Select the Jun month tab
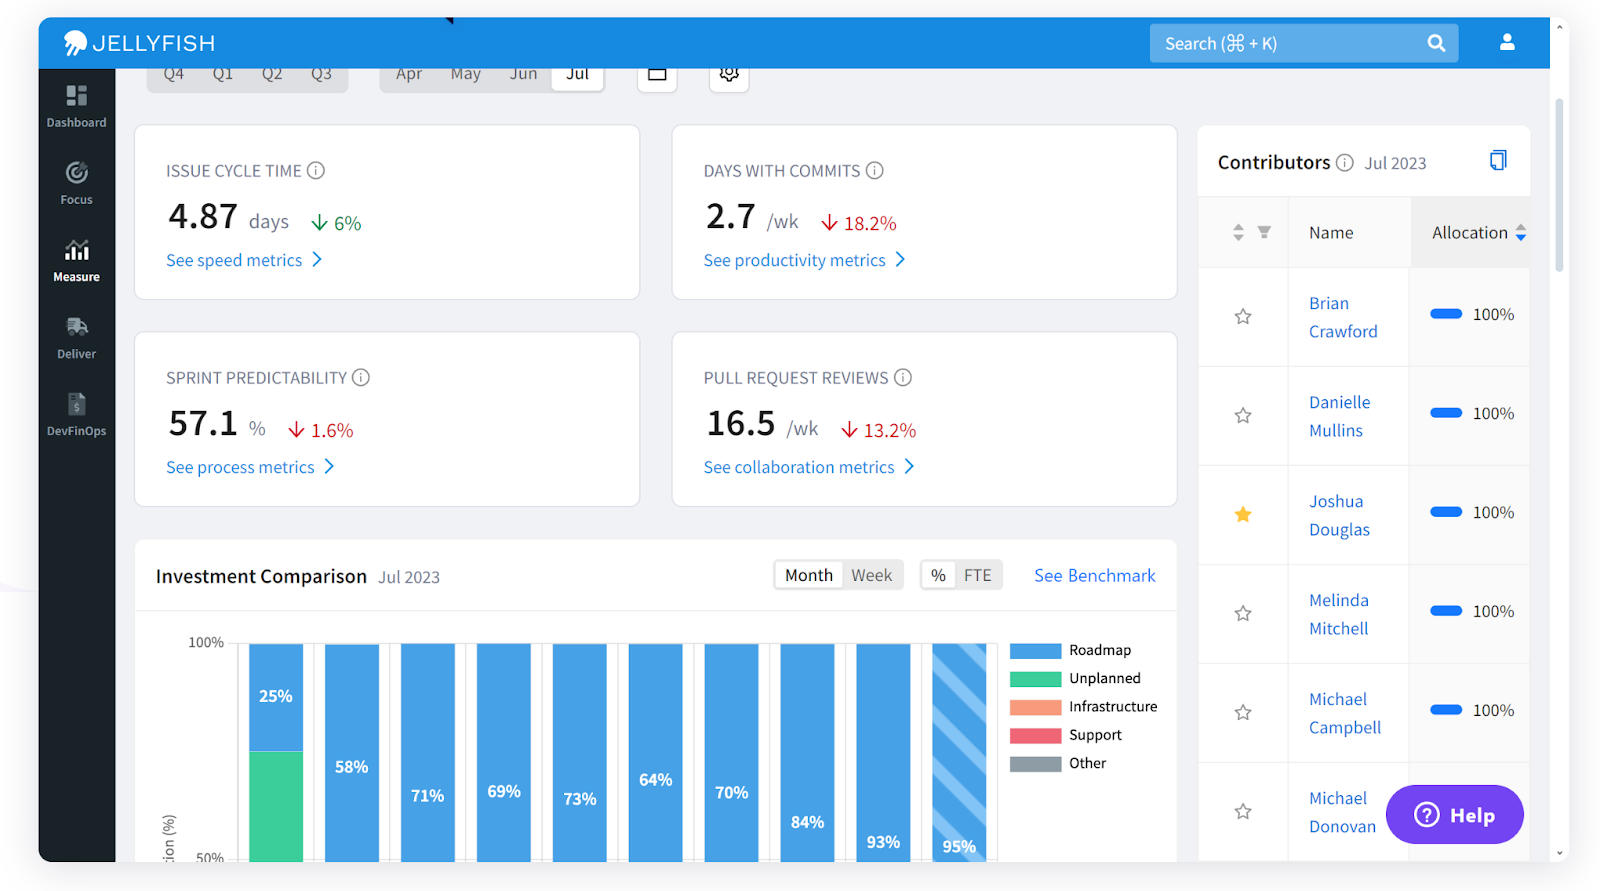The height and width of the screenshot is (891, 1600). tap(523, 75)
